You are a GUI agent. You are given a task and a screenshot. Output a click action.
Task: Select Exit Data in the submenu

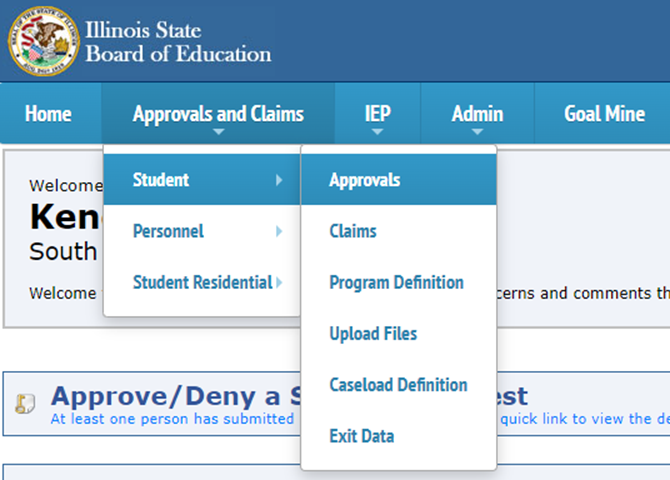pos(362,436)
